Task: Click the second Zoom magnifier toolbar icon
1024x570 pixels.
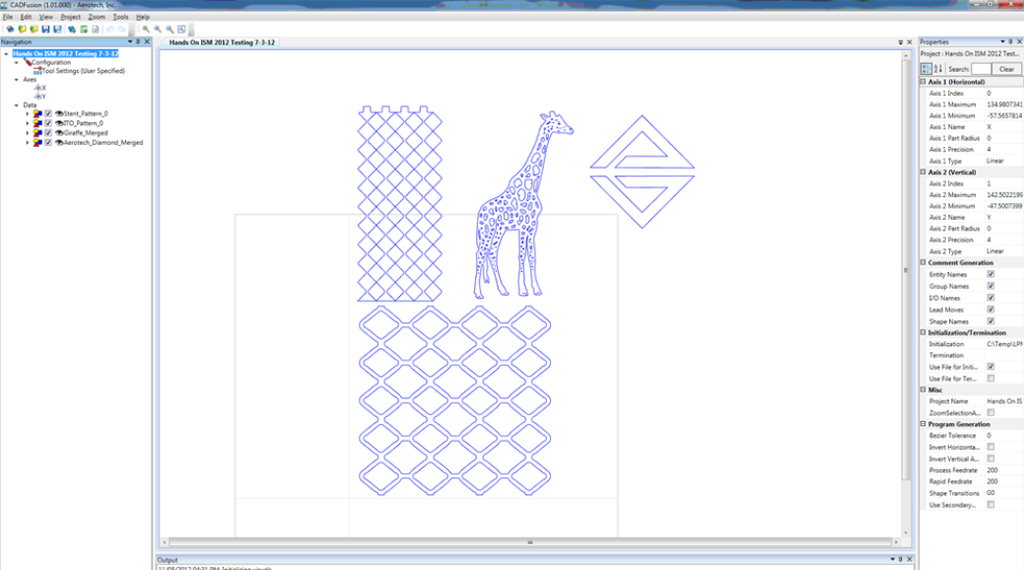Action: (157, 29)
